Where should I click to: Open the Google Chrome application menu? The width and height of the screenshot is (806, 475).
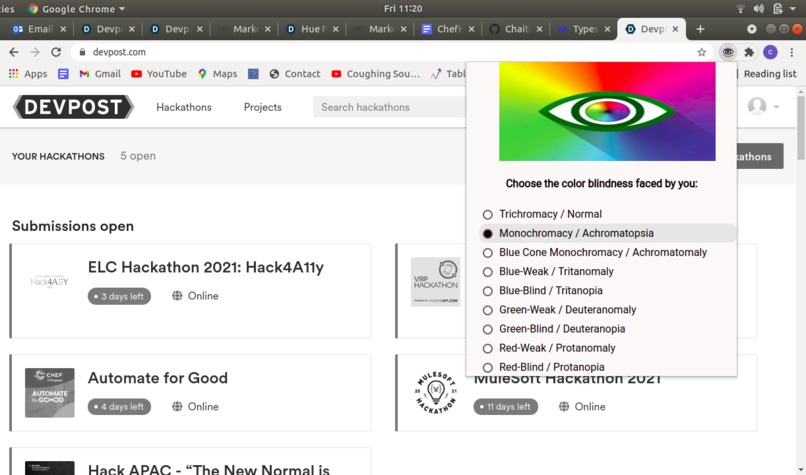[x=77, y=9]
